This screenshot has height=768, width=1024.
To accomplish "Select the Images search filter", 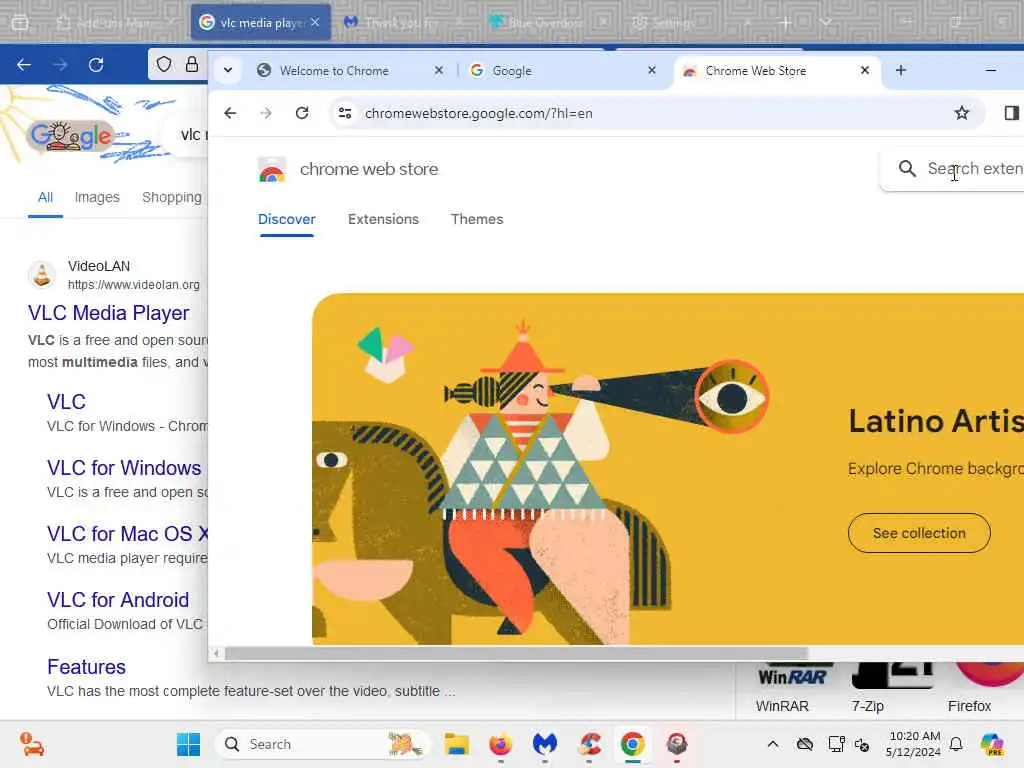I will [x=97, y=197].
